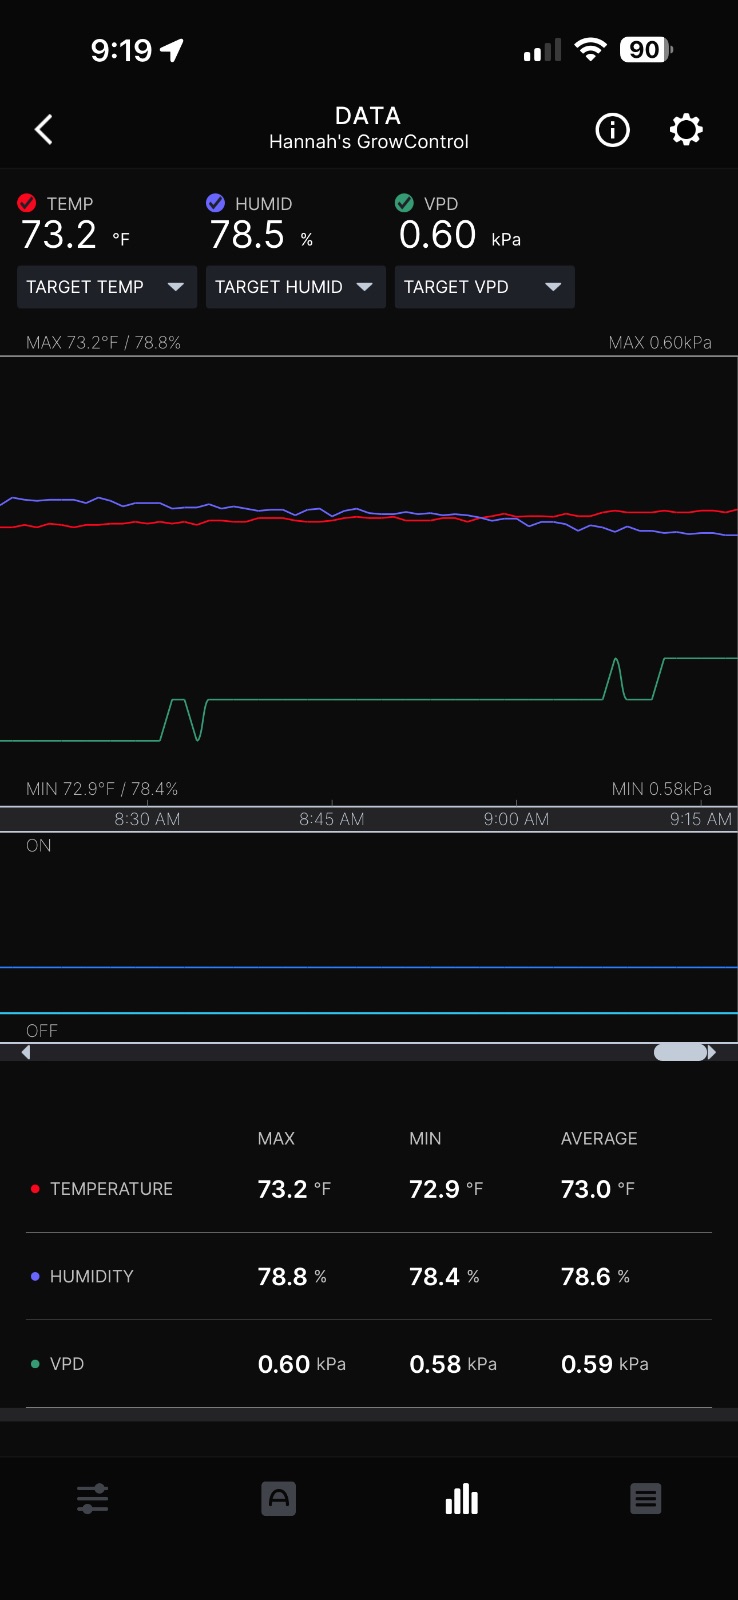Tap the location arrow in status bar
This screenshot has height=1600, width=738.
click(172, 50)
